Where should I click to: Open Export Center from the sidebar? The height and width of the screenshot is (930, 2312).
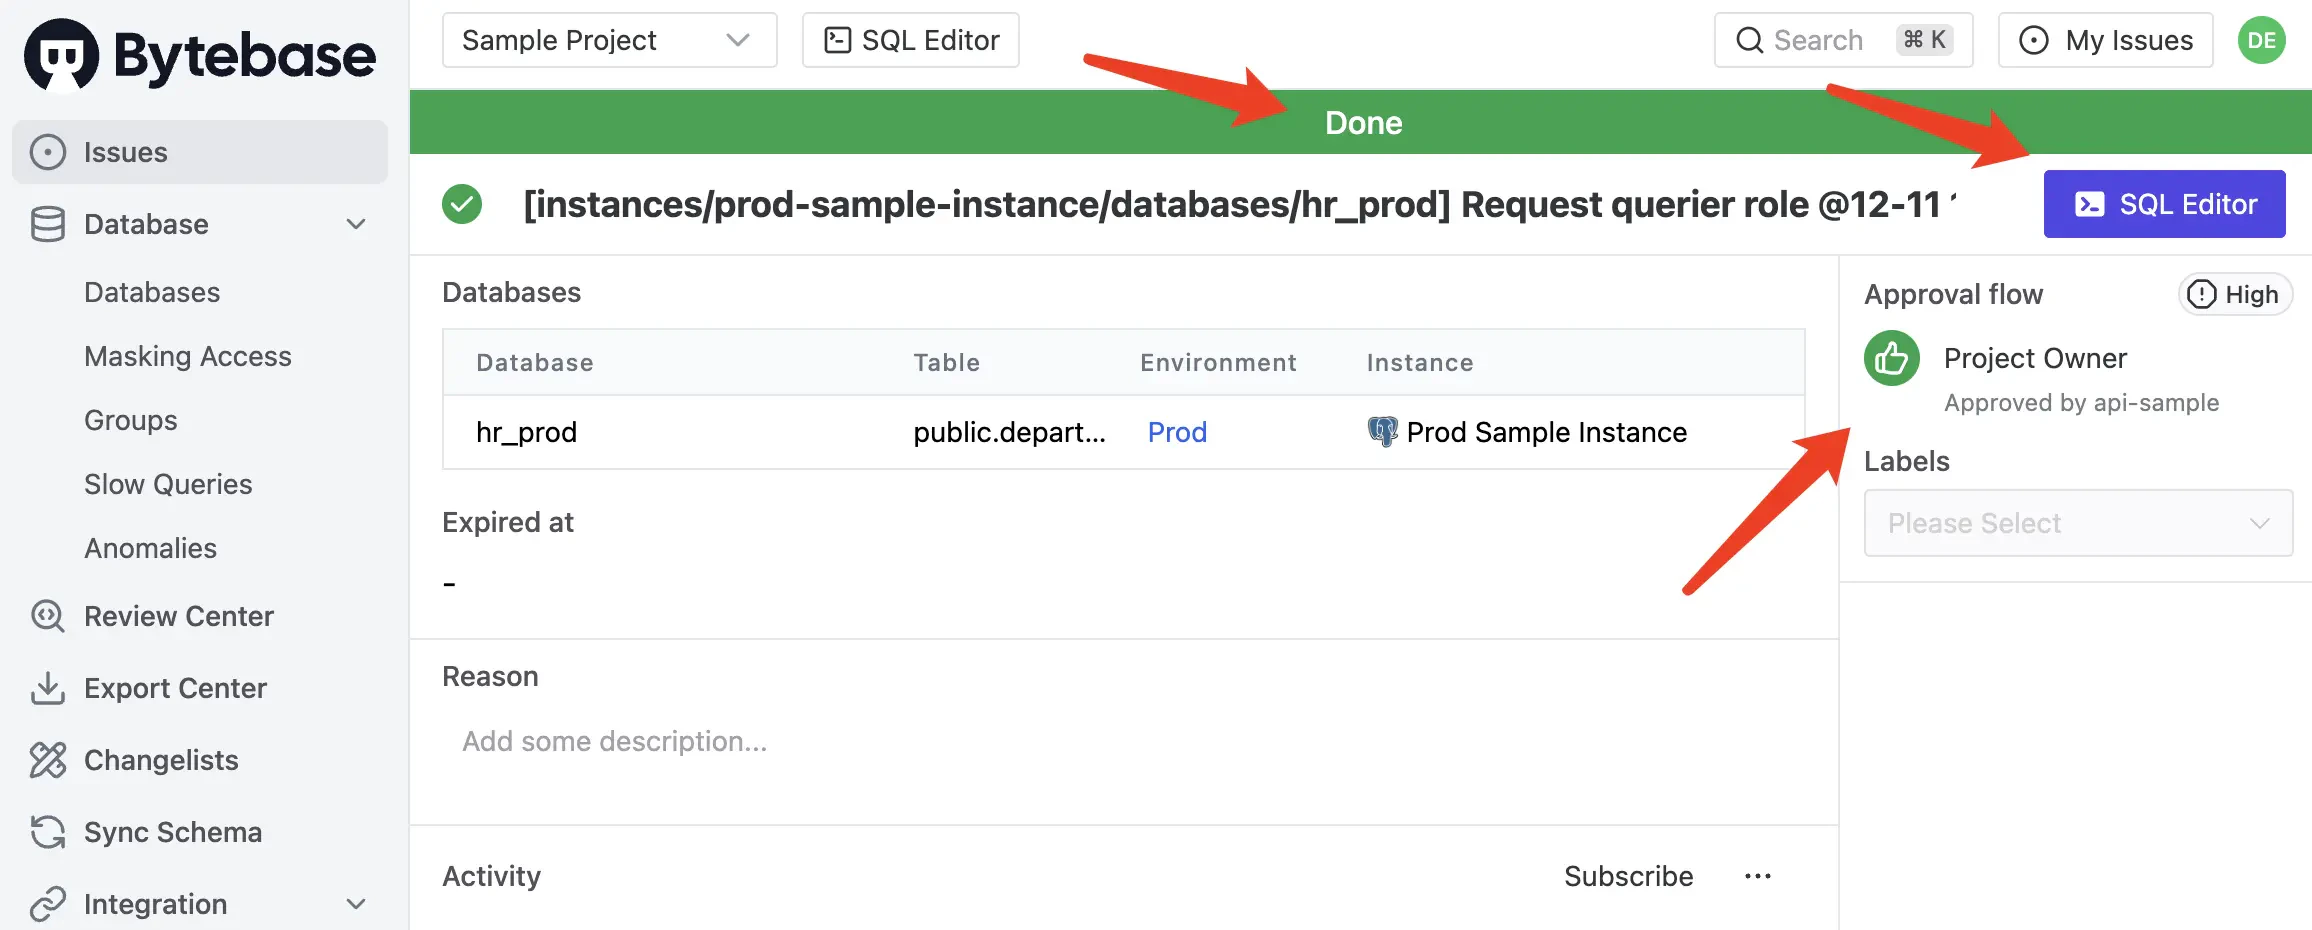click(175, 688)
